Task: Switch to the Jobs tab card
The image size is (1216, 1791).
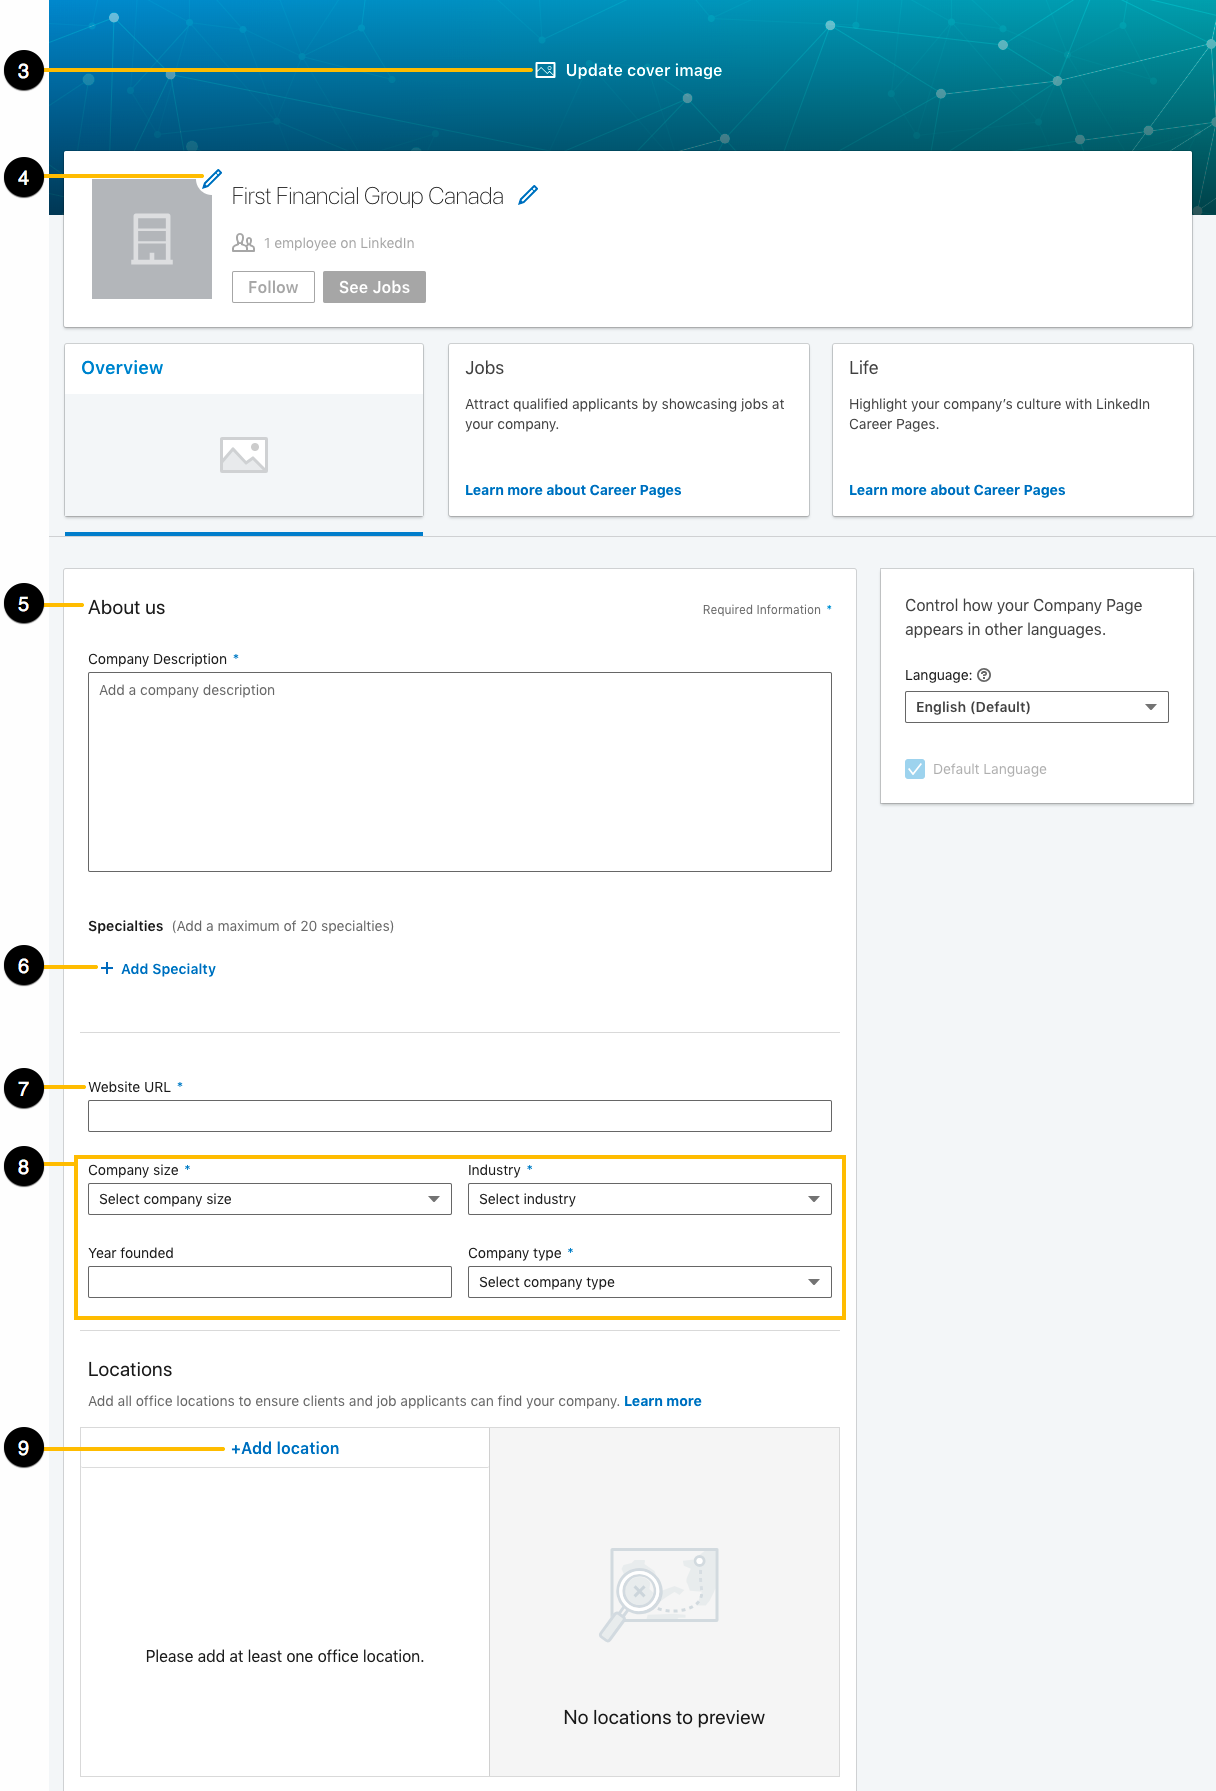Action: [629, 430]
